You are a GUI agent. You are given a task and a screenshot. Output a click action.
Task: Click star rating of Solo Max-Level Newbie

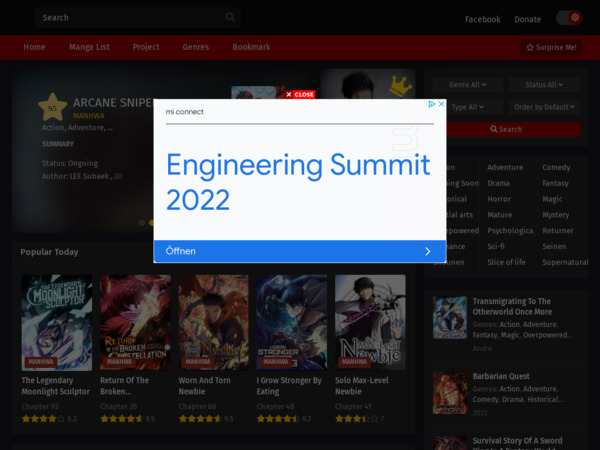[x=359, y=419]
